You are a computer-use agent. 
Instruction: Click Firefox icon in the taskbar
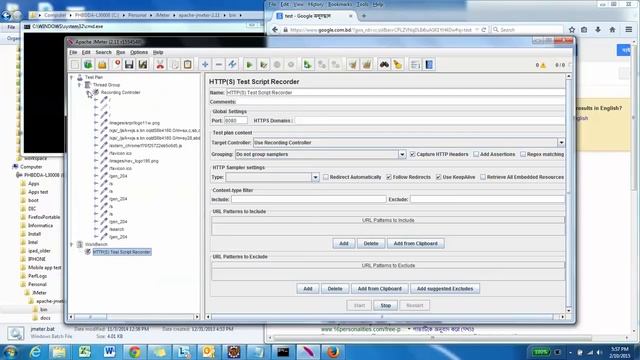point(333,352)
